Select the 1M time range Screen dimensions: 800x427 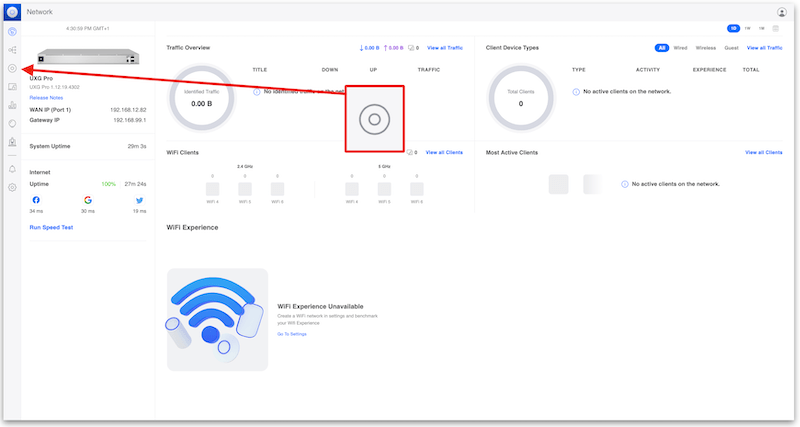coord(761,29)
